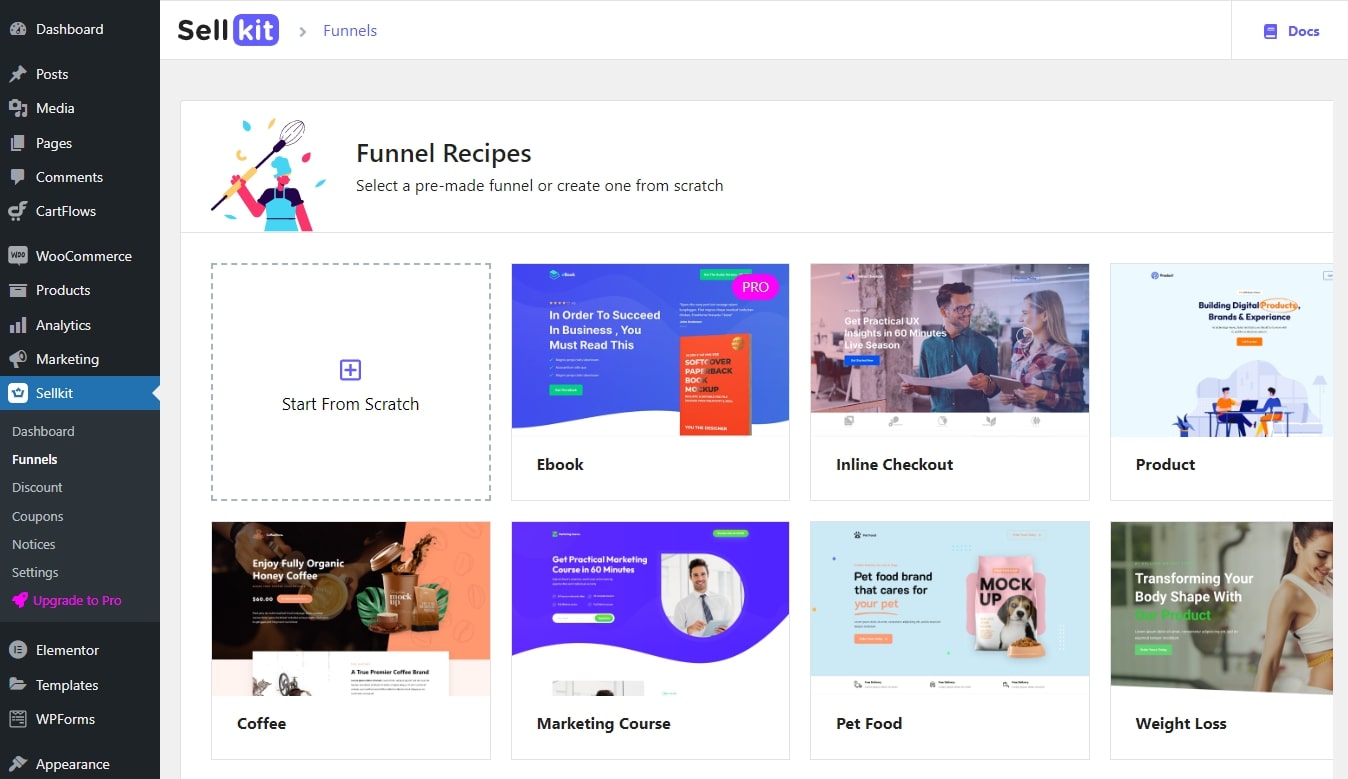Screen dimensions: 1348x779
Task: Click the Appearance paintbrush icon
Action: 18,764
